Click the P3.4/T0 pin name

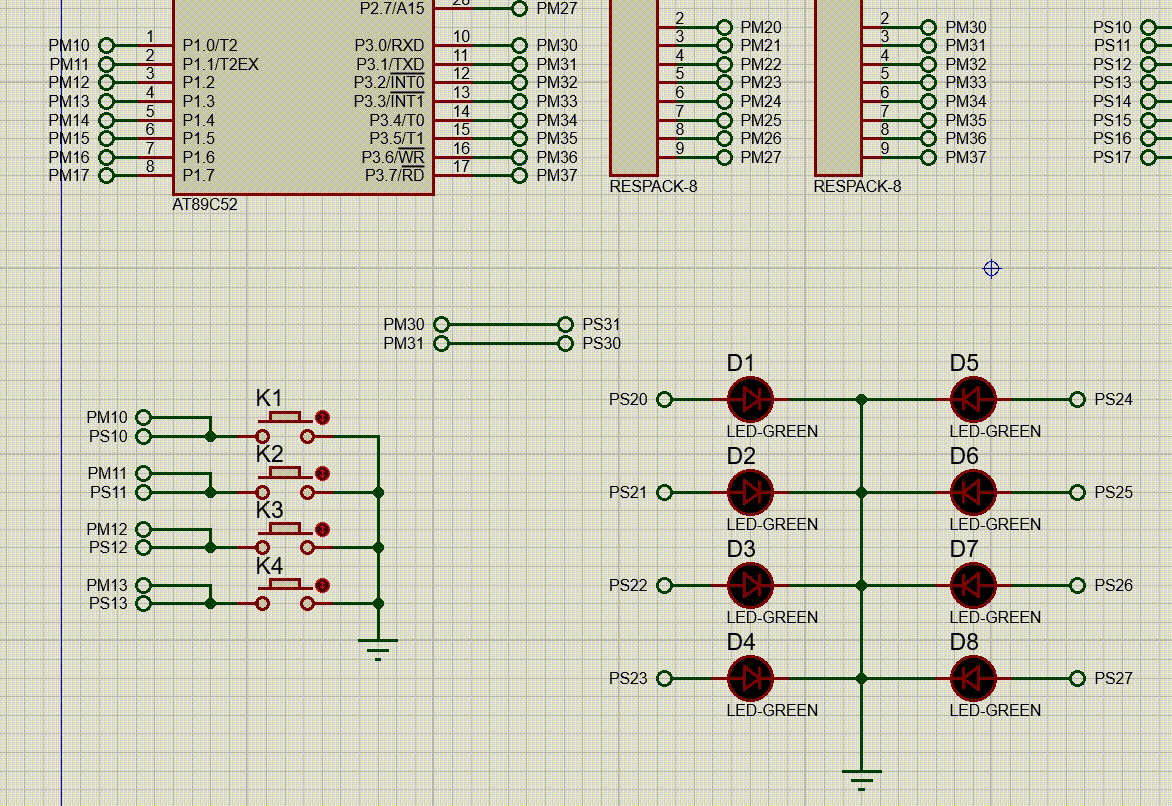(x=397, y=120)
